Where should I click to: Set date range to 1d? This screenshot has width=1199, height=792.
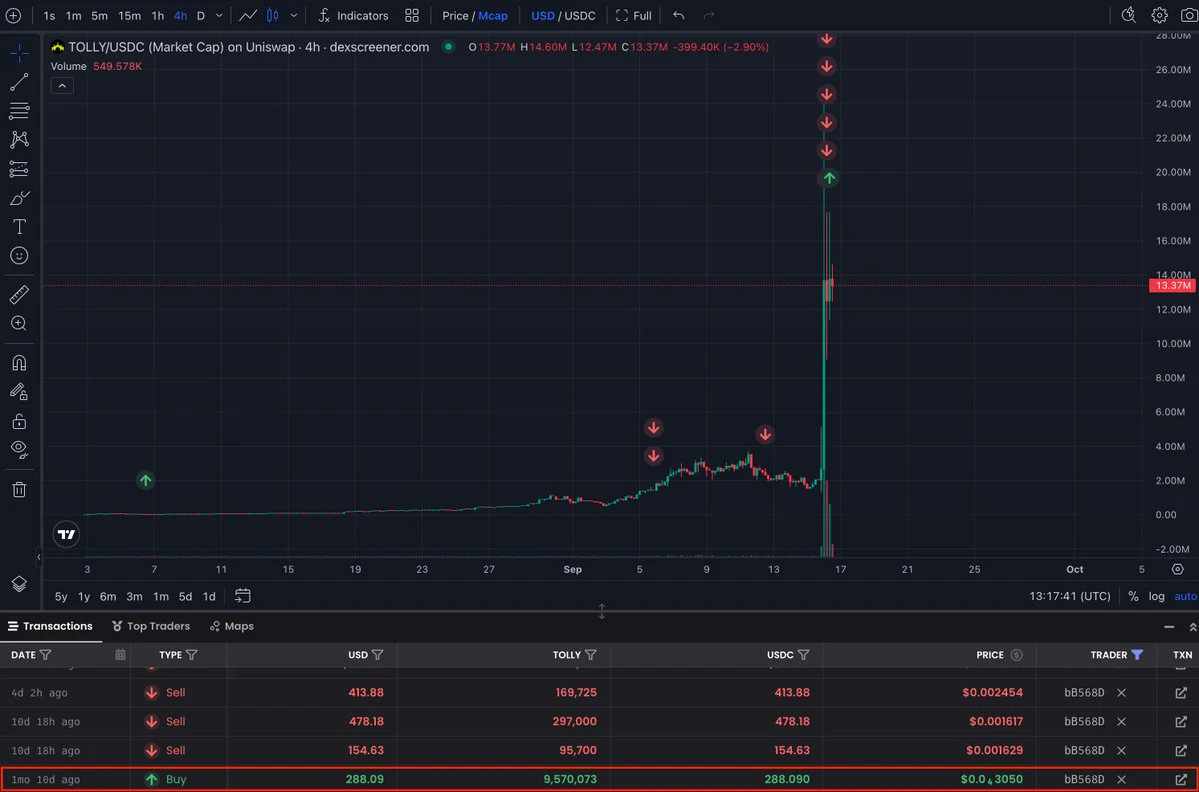point(209,596)
